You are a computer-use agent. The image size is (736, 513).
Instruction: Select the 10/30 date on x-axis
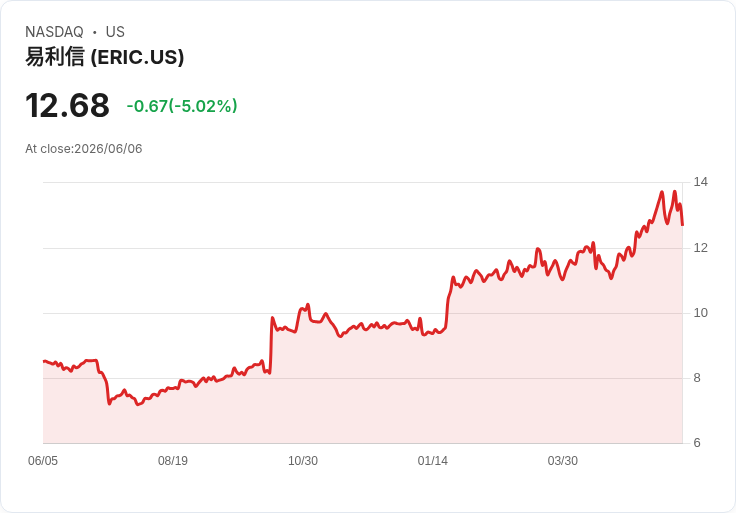point(303,460)
